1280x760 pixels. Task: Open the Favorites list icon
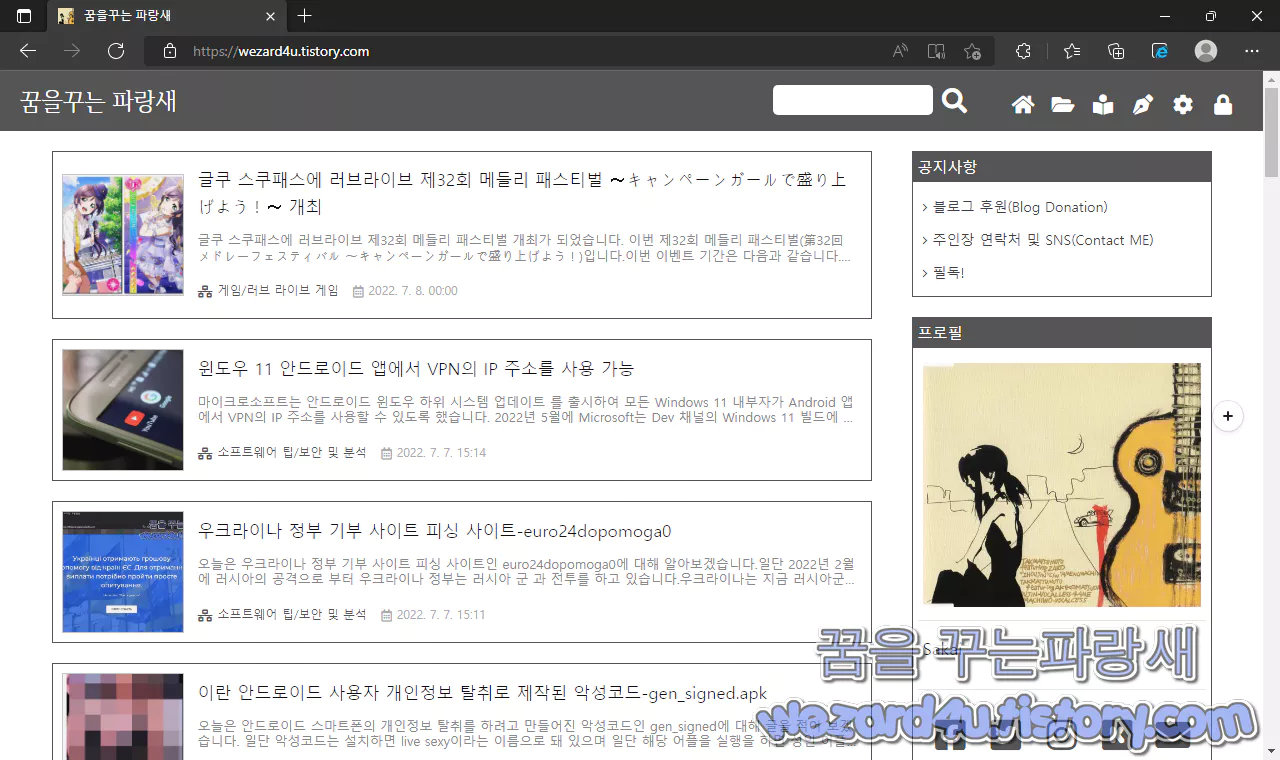pos(1072,51)
